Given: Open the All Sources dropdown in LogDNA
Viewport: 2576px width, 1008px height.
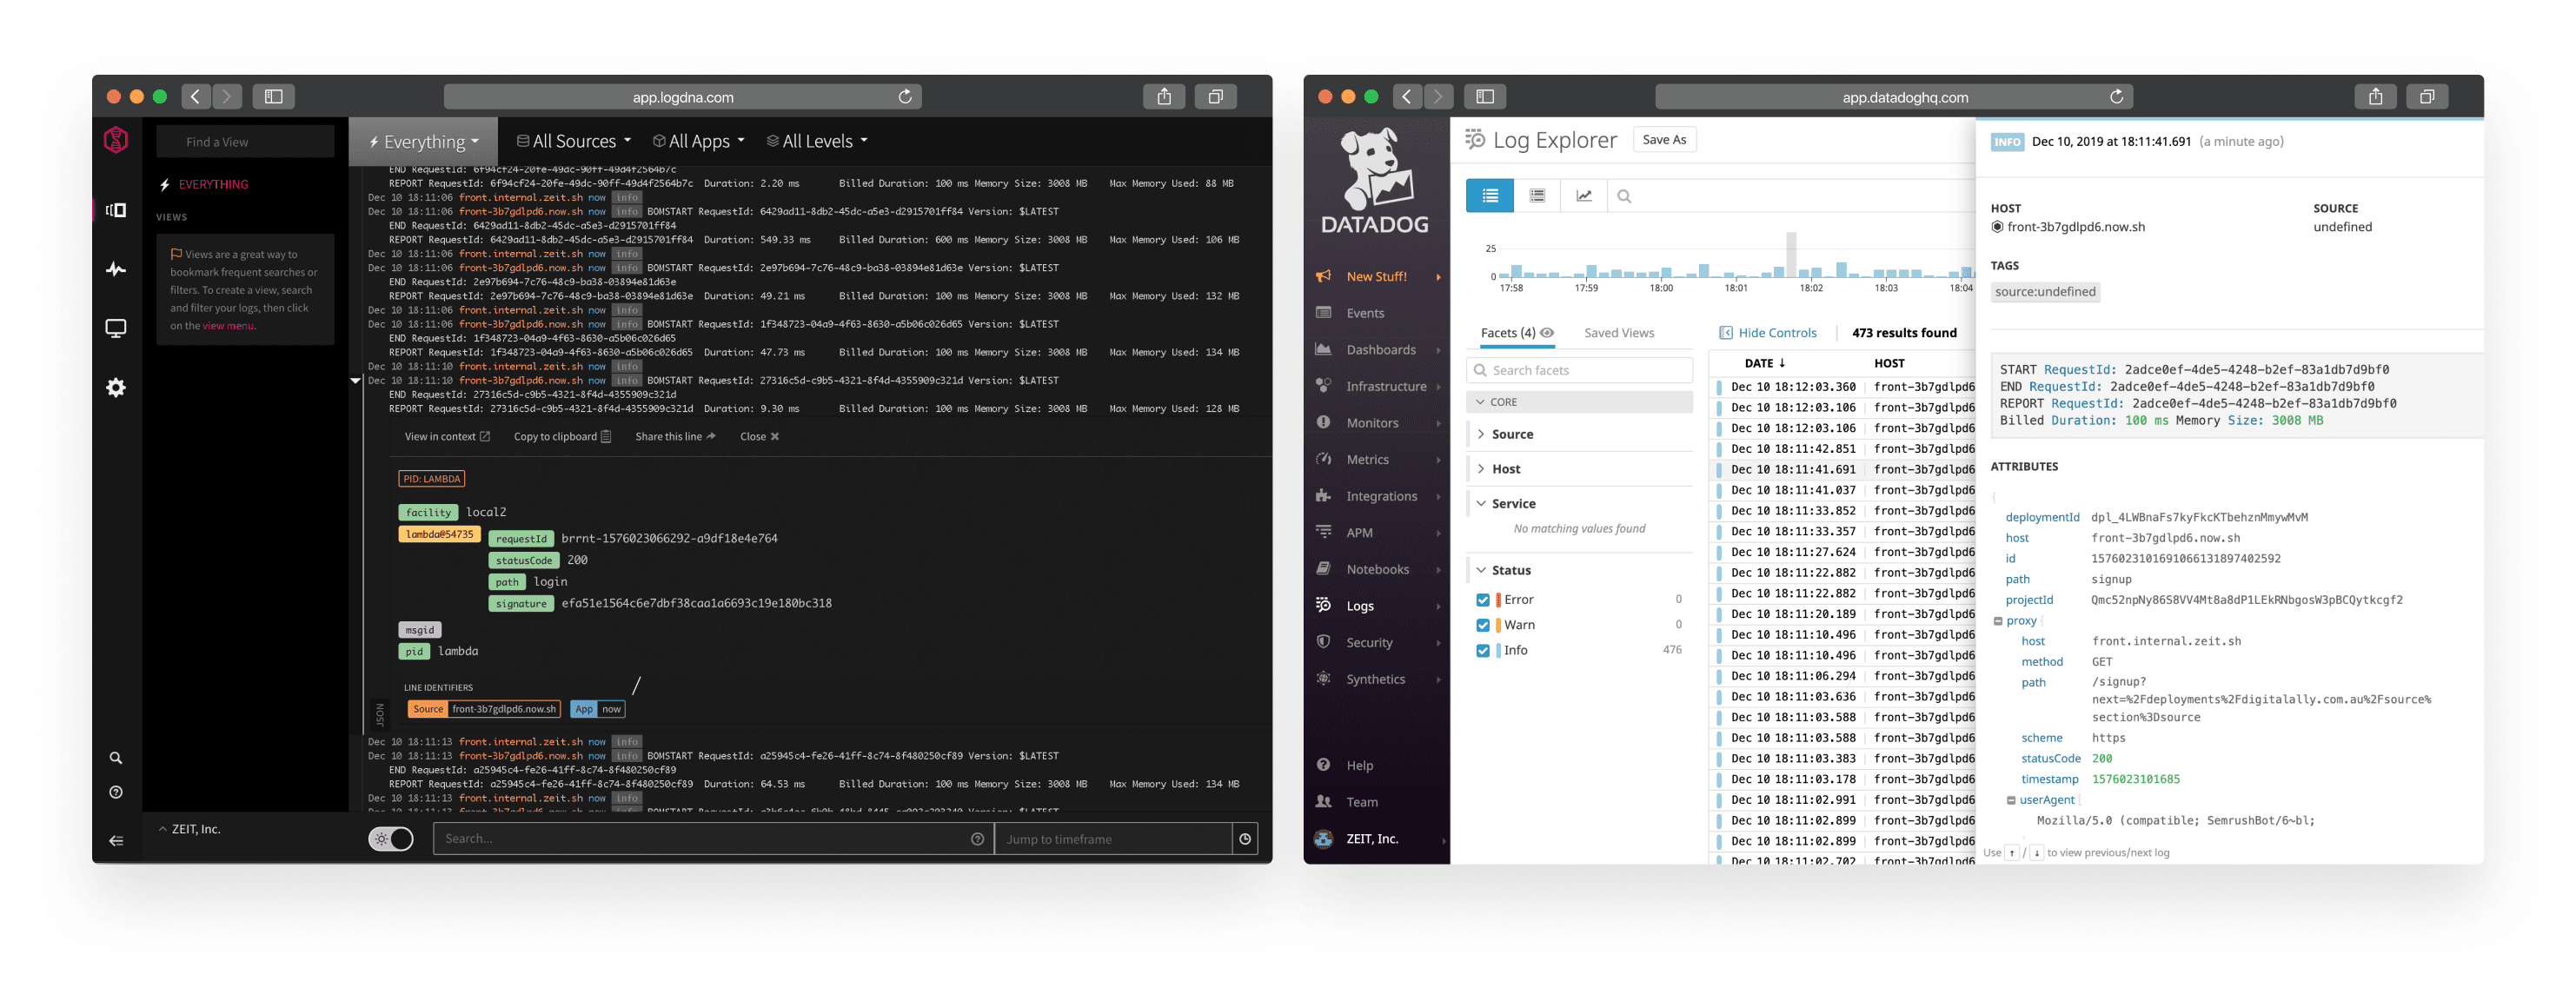Looking at the screenshot, I should click(572, 140).
